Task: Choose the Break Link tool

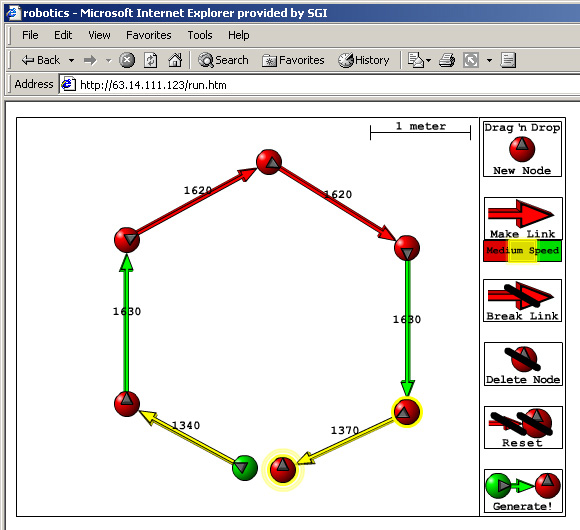Action: (x=522, y=301)
